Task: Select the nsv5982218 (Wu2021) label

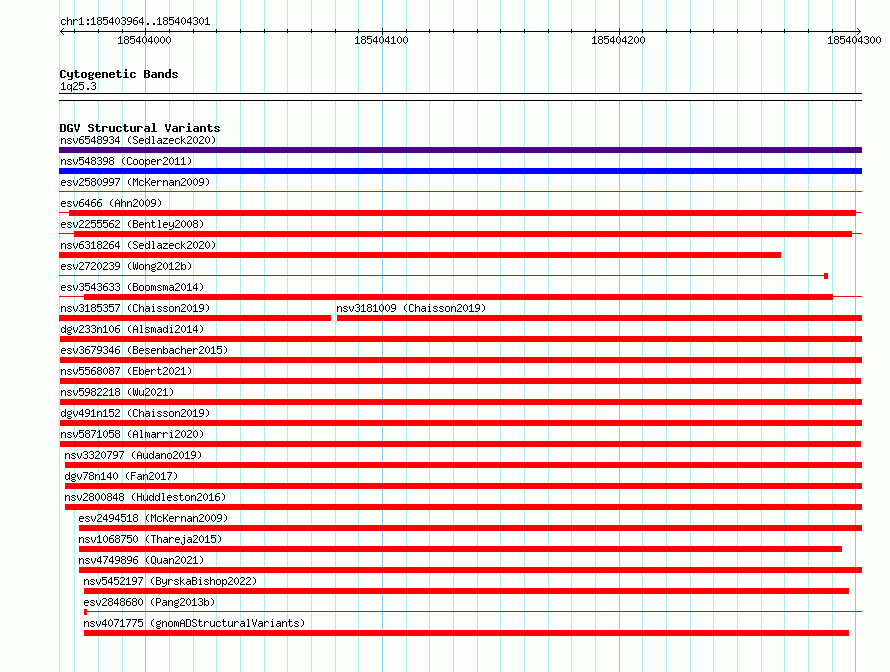Action: (x=117, y=392)
